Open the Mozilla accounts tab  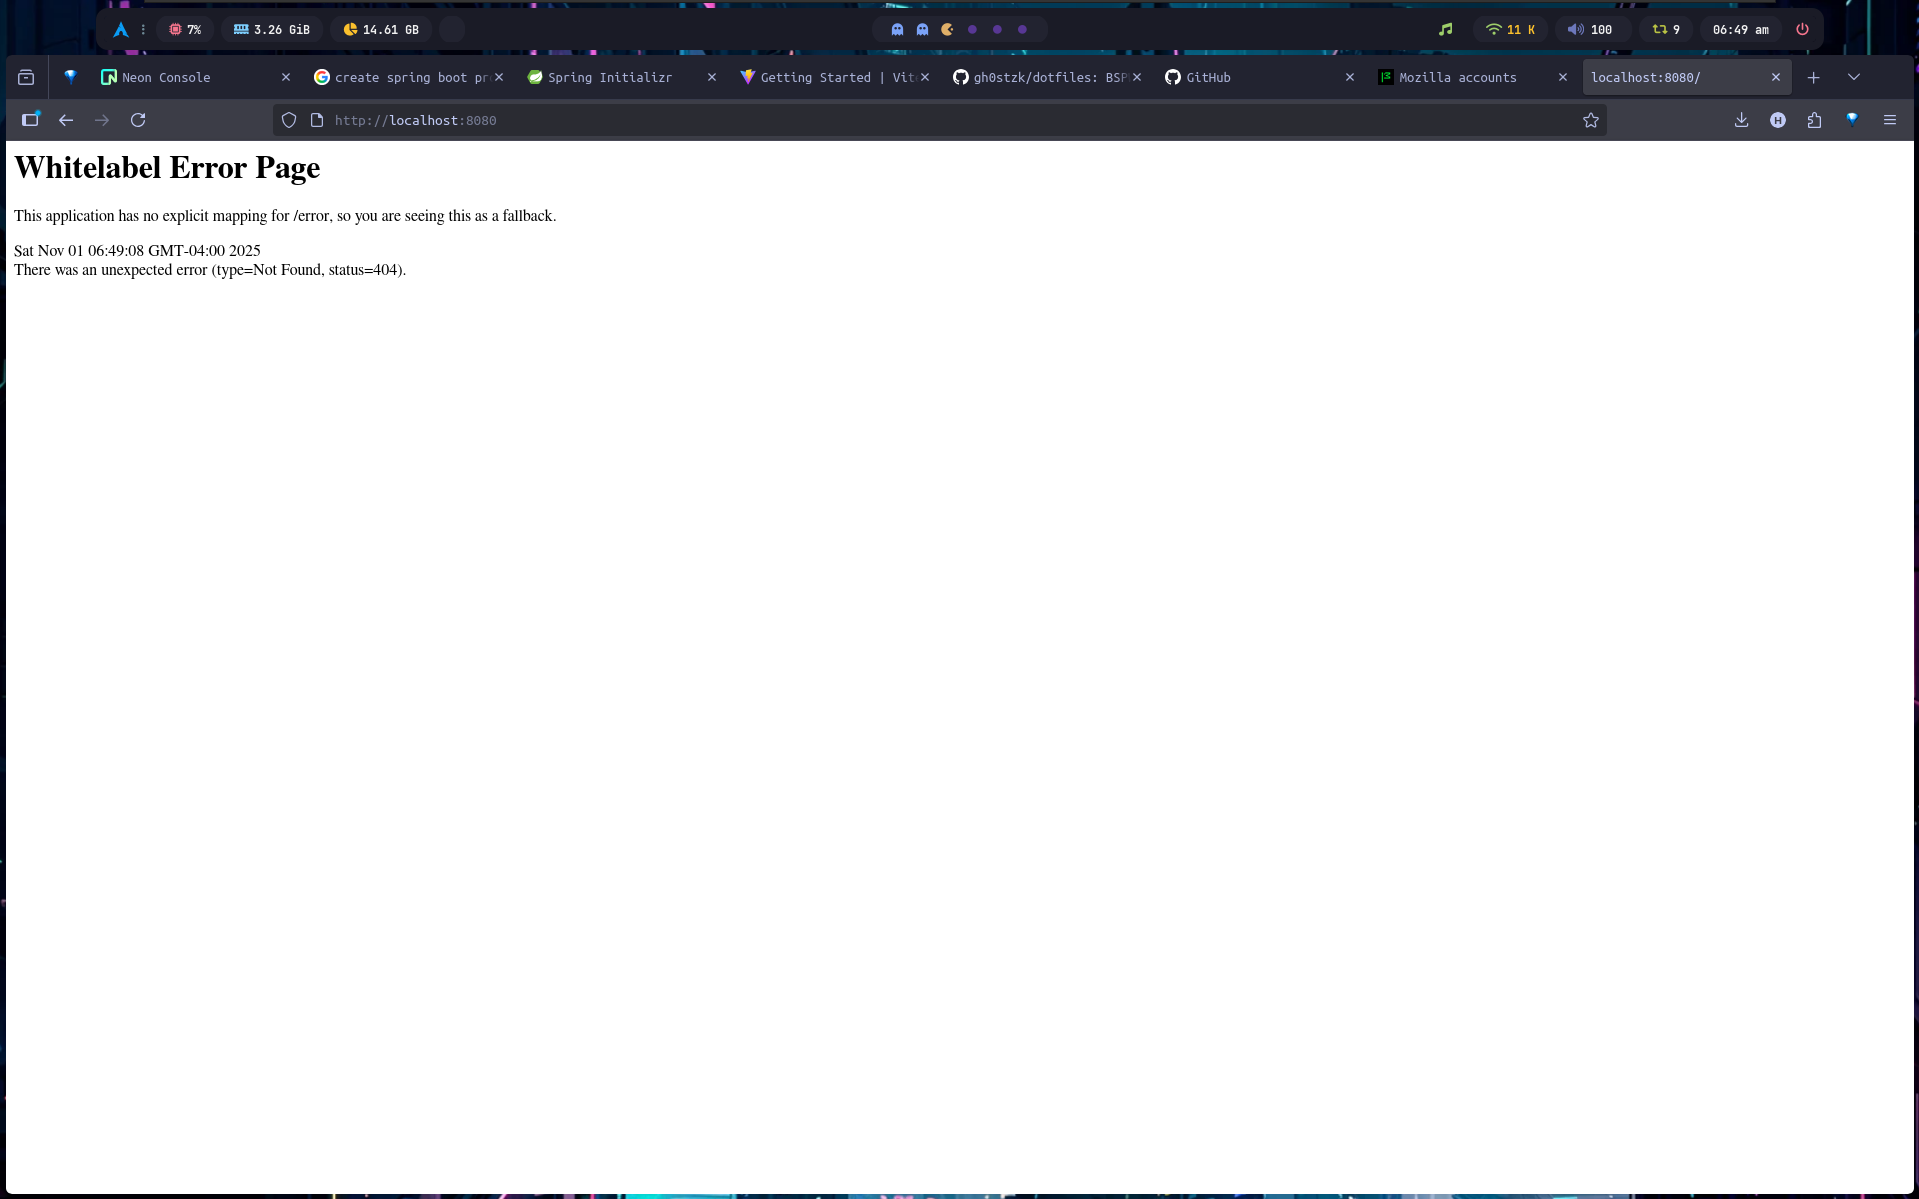click(x=1457, y=77)
